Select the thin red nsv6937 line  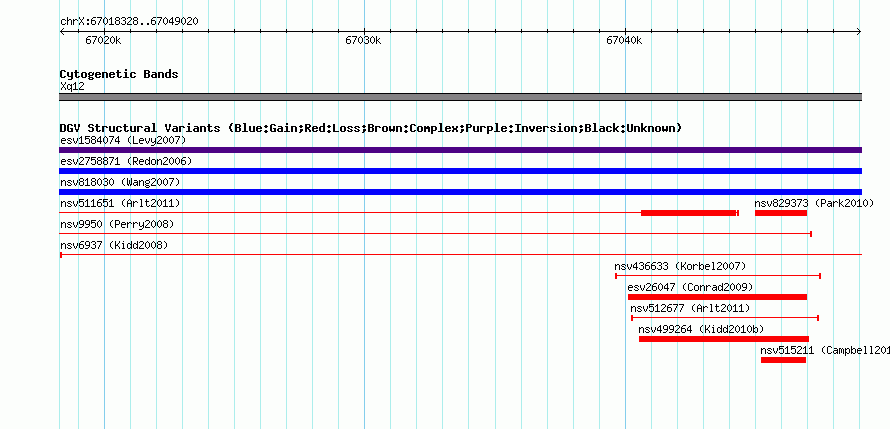point(460,255)
